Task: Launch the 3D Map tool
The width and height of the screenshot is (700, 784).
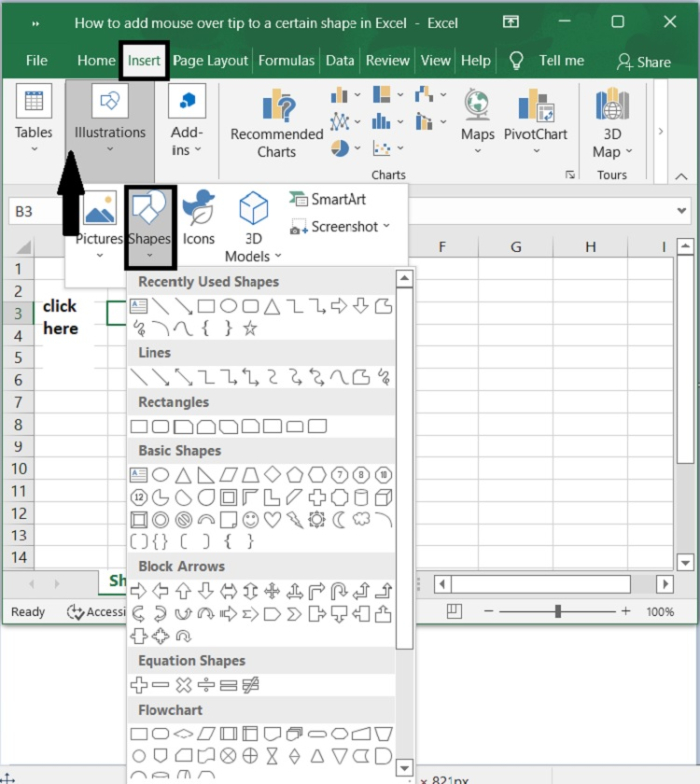Action: tap(612, 123)
